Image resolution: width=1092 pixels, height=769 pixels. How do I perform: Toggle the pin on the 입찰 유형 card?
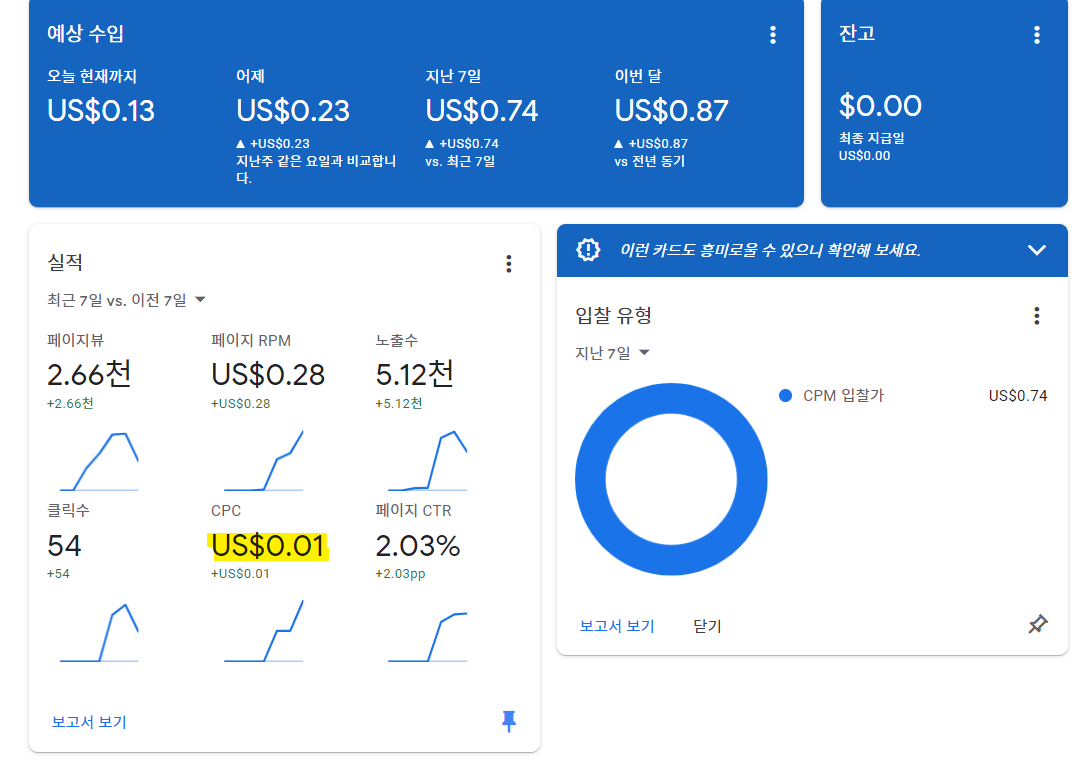click(1038, 626)
